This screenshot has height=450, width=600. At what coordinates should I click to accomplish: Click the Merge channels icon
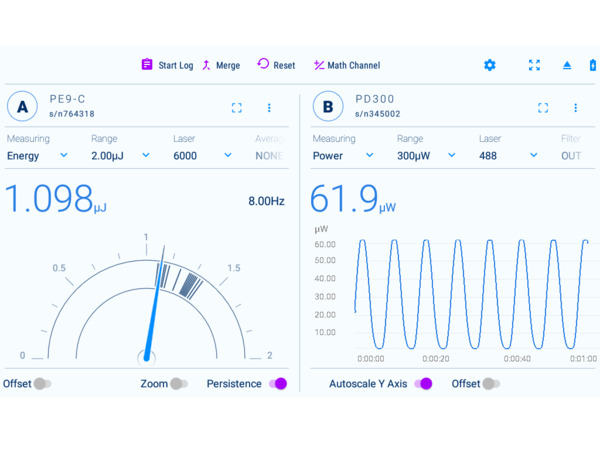point(207,65)
